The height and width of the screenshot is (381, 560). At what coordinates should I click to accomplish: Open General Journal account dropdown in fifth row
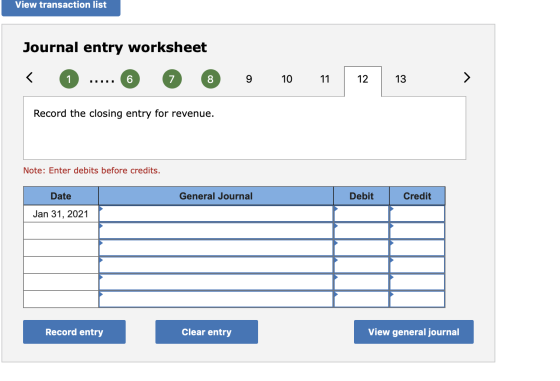tap(216, 282)
